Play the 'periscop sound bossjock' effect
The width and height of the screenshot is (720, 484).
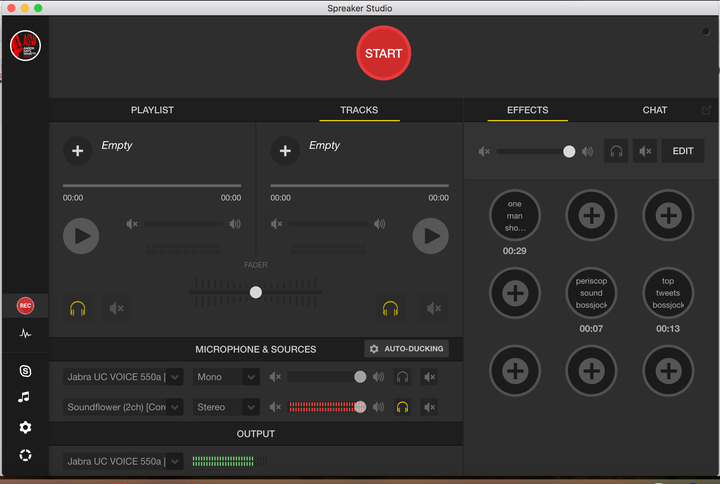pyautogui.click(x=591, y=293)
